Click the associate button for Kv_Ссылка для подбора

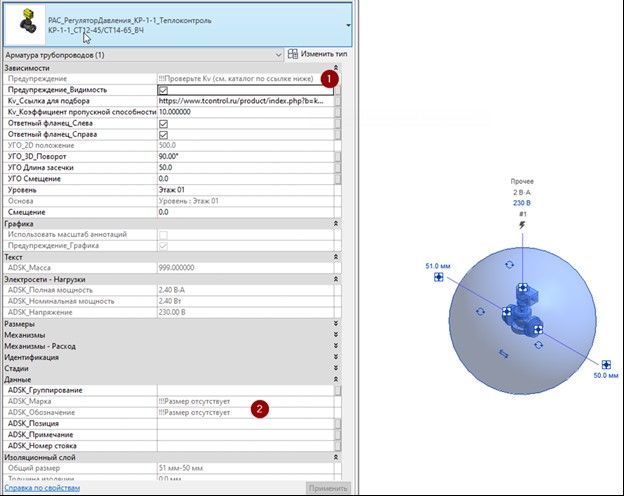337,101
